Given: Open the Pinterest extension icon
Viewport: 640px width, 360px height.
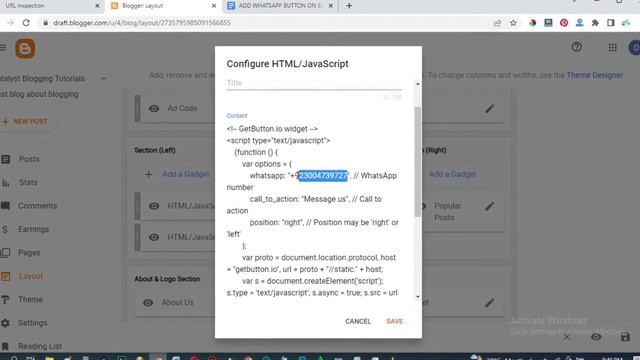Looking at the screenshot, I should (x=564, y=23).
